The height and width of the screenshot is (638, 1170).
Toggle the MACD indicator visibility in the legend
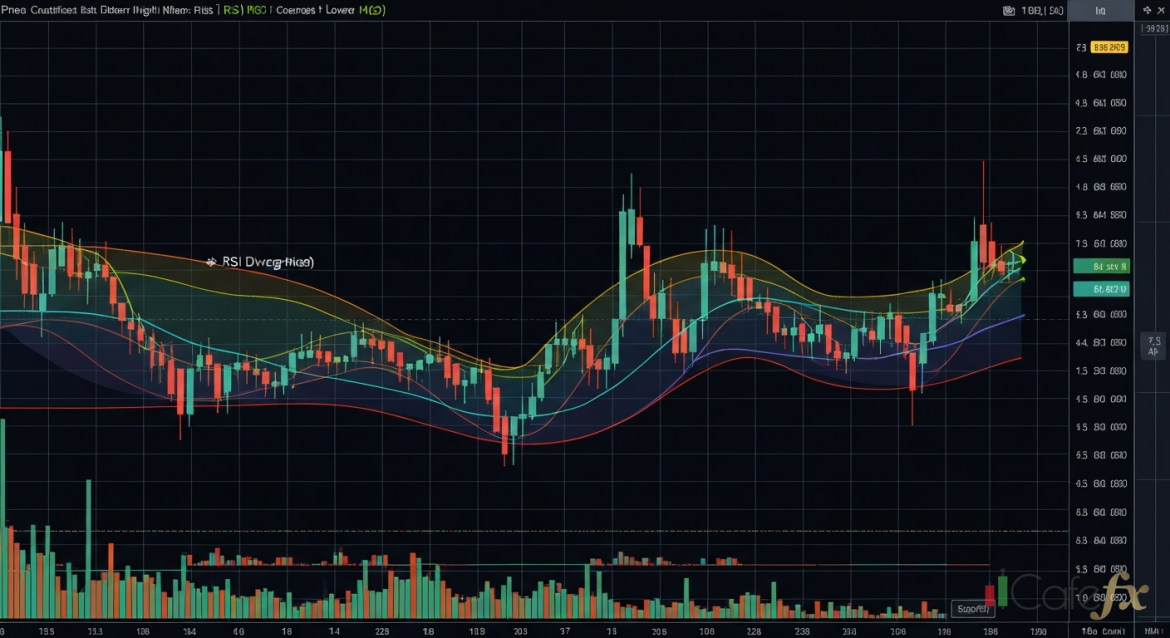tap(255, 10)
